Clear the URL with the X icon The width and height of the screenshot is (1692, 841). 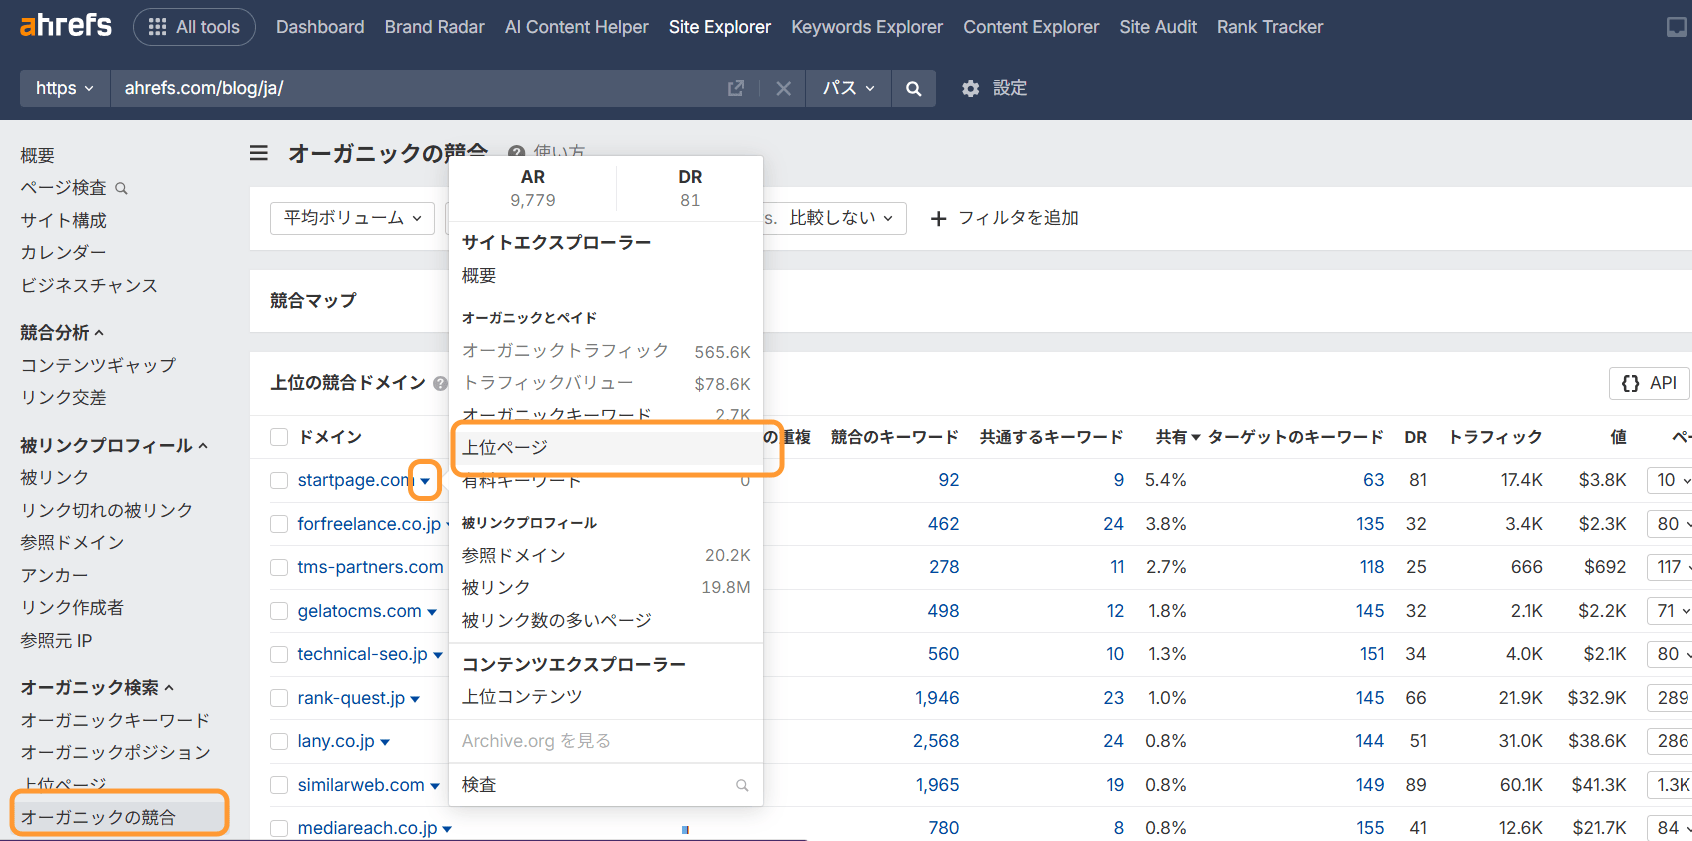tap(784, 88)
